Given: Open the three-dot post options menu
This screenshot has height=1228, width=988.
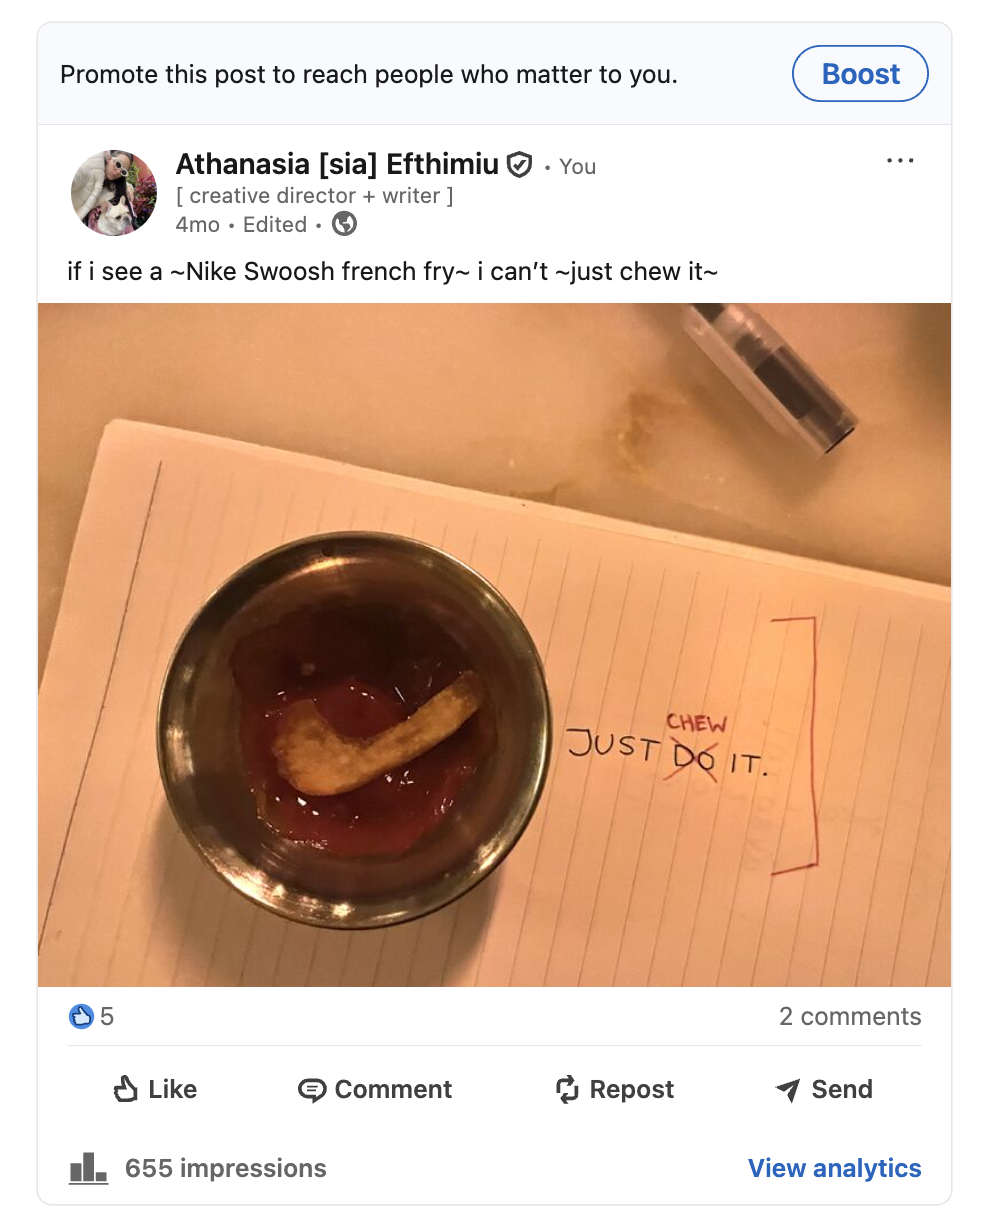Looking at the screenshot, I should (x=900, y=161).
